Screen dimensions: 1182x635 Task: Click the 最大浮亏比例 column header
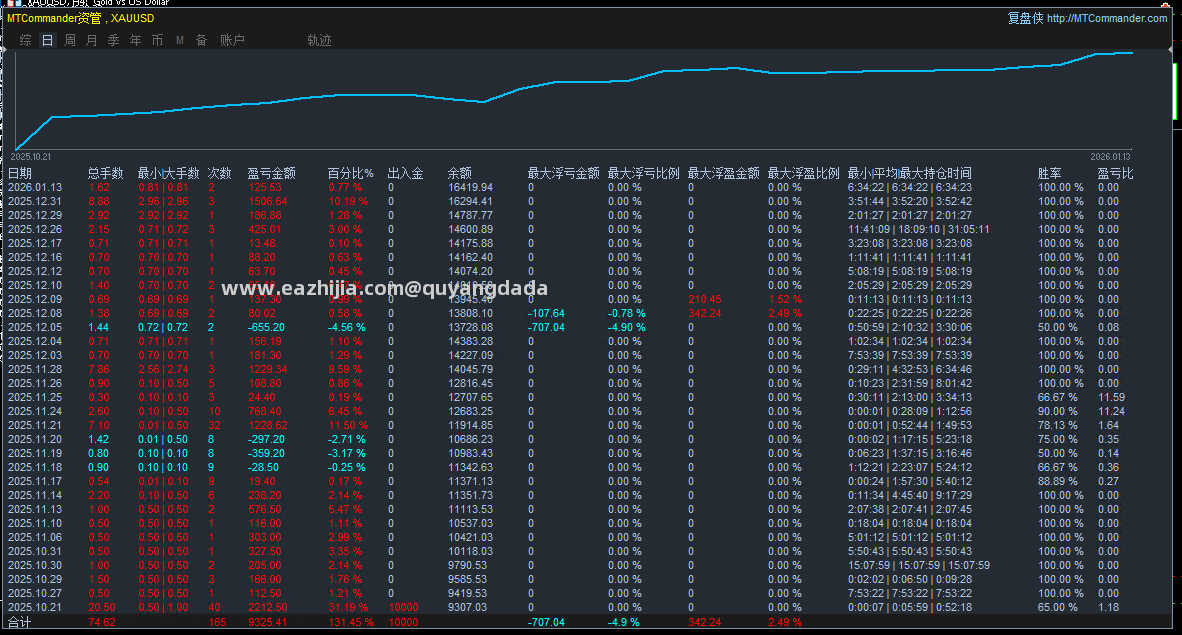click(643, 173)
